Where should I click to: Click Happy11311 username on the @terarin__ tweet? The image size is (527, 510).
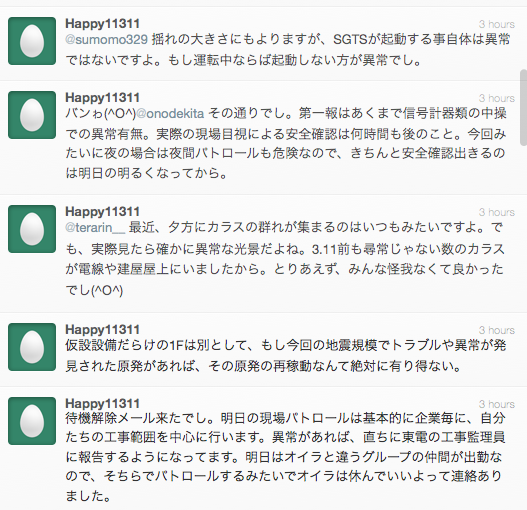point(103,211)
